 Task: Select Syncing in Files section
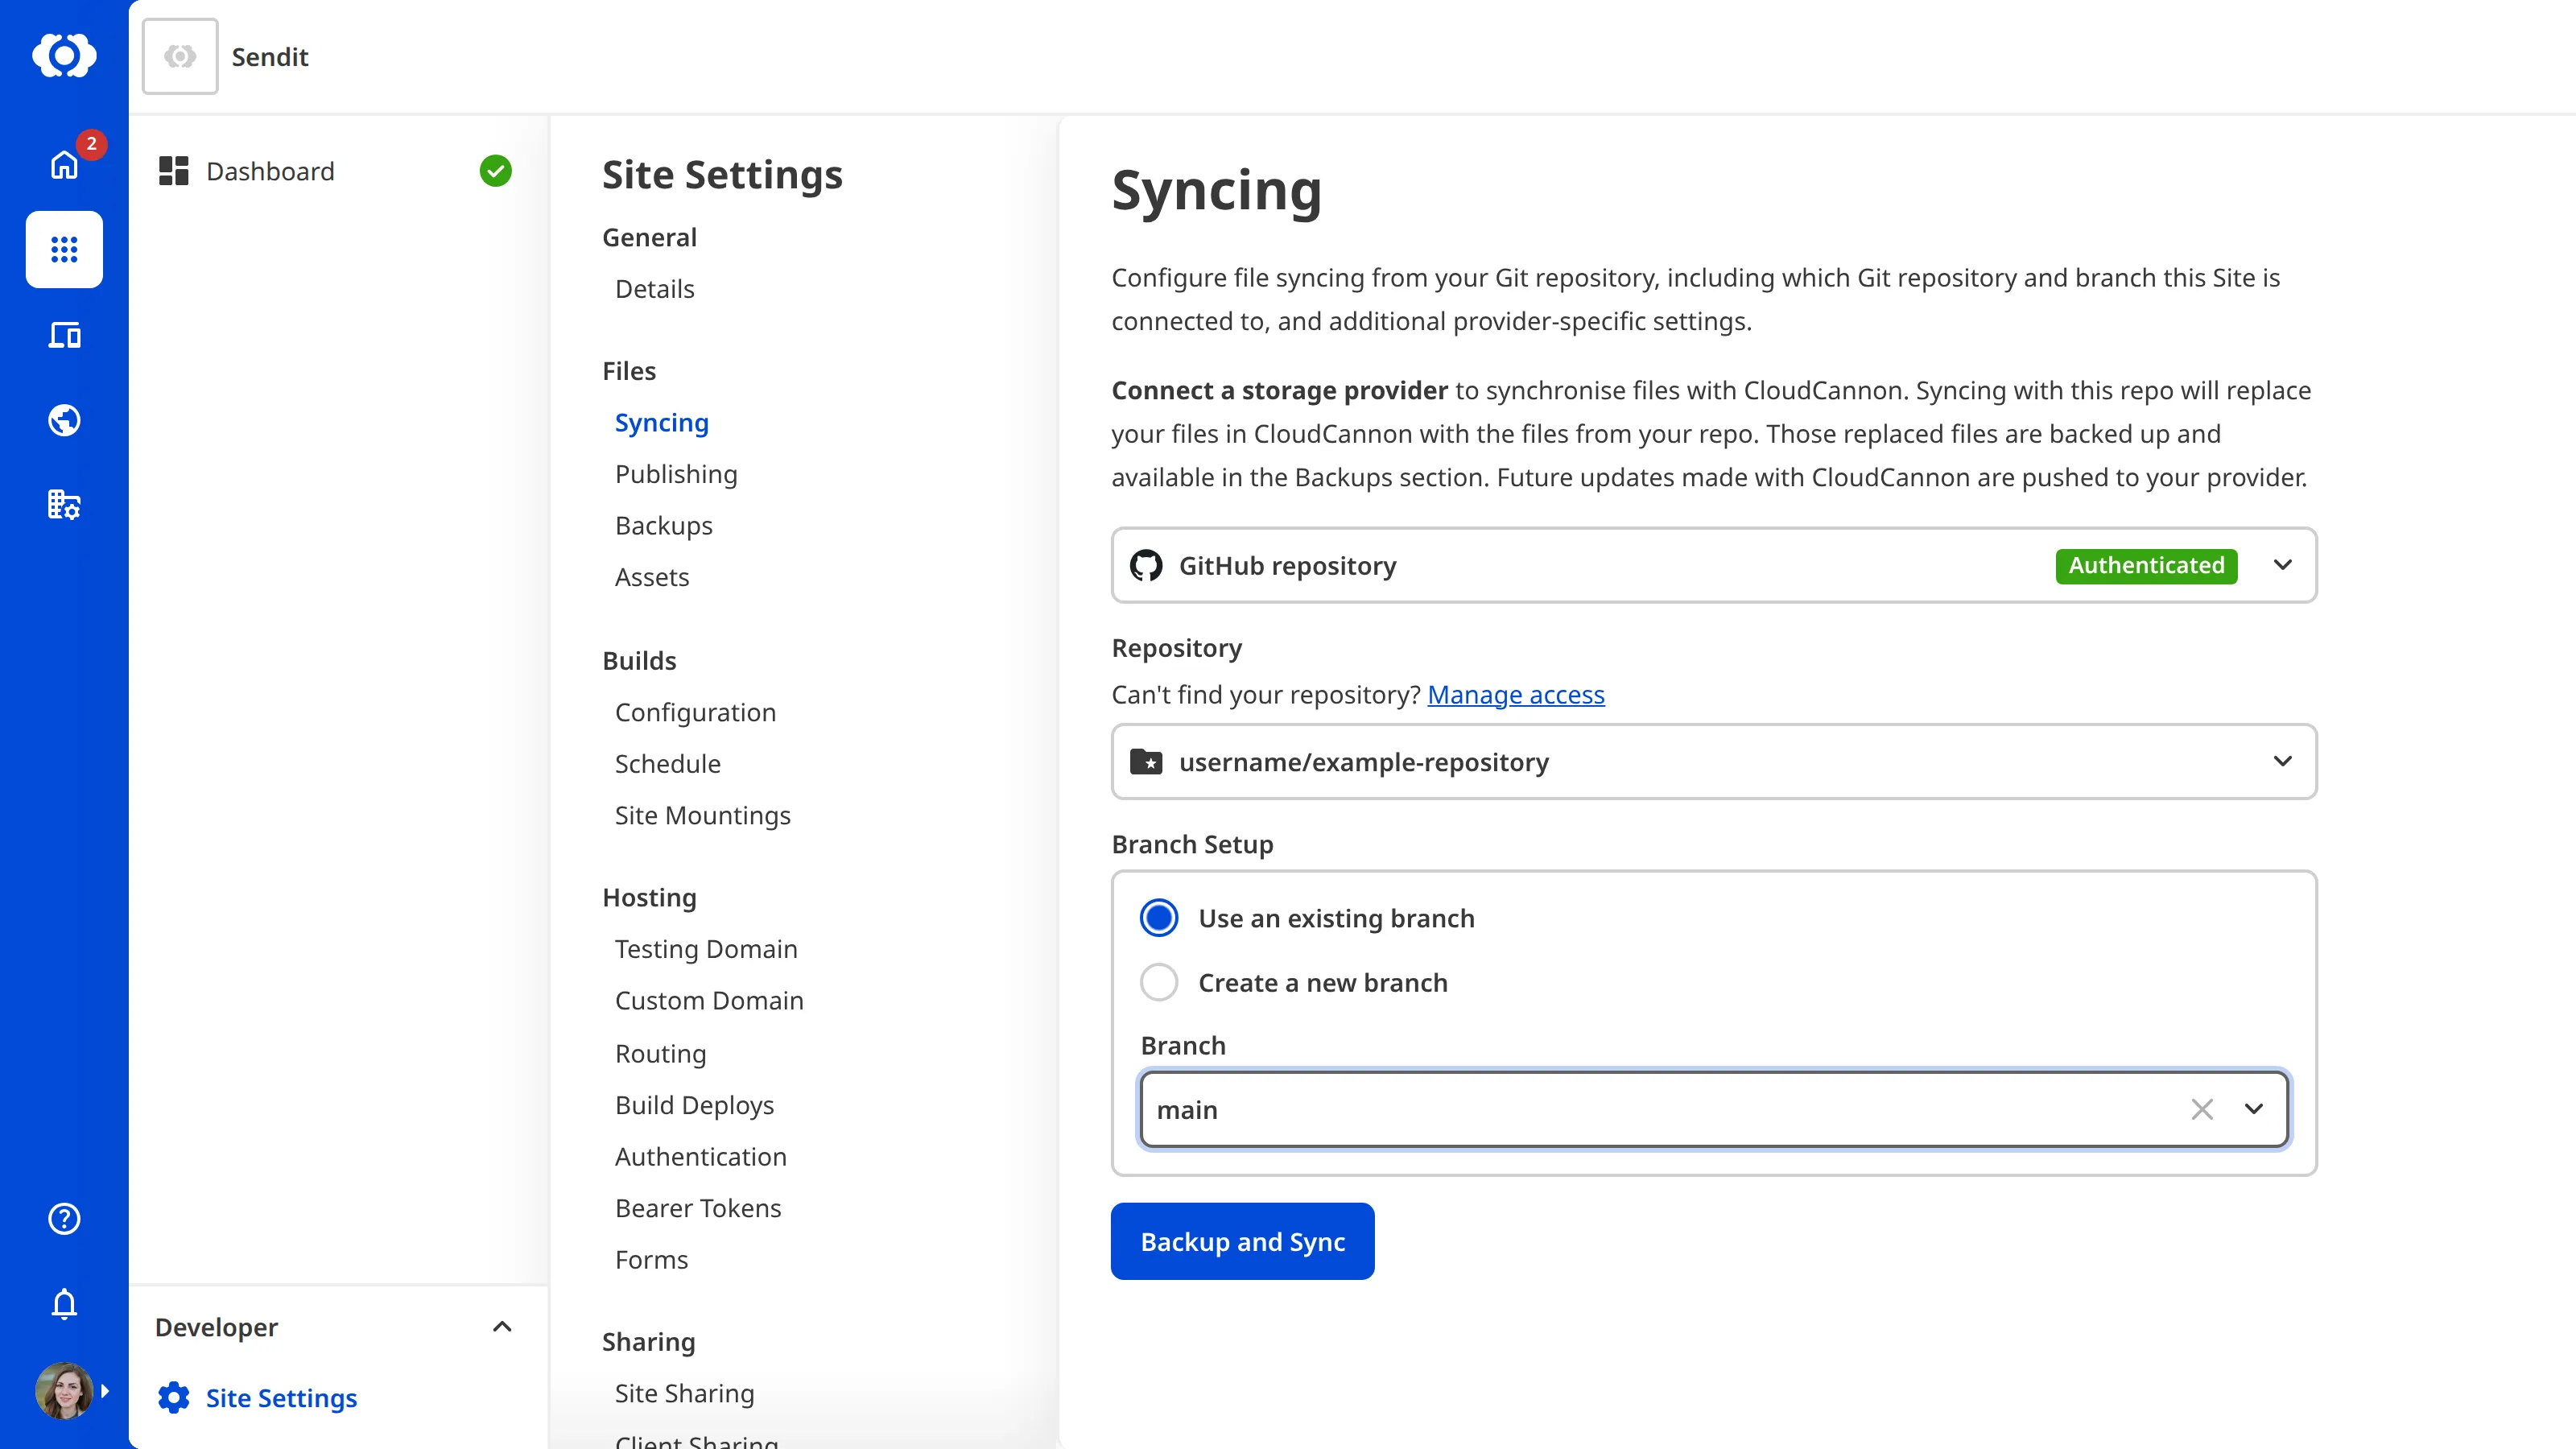click(662, 423)
